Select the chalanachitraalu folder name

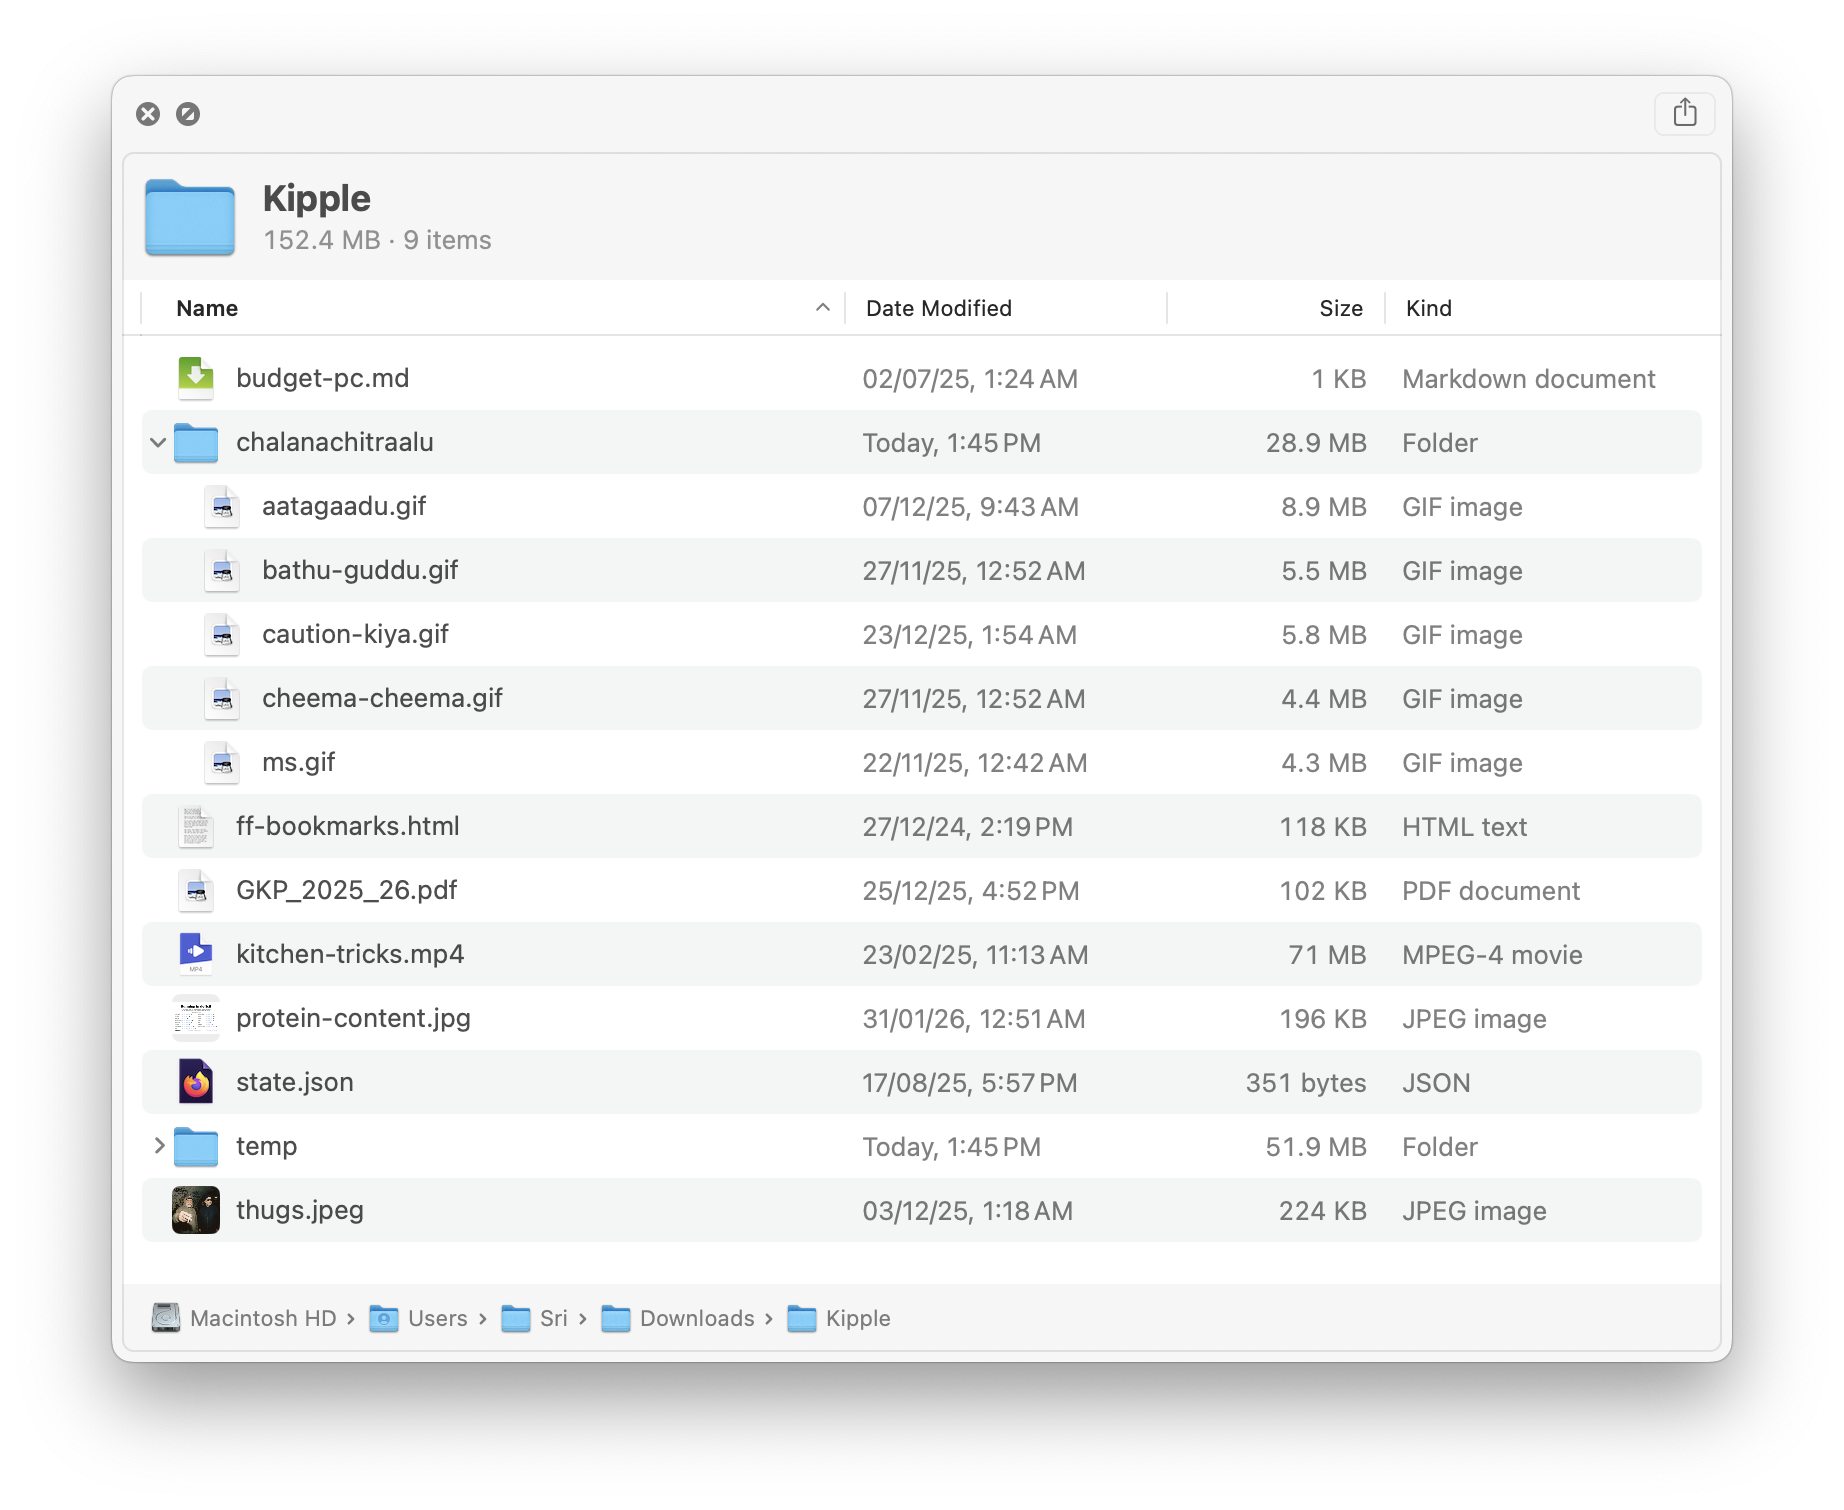335,442
